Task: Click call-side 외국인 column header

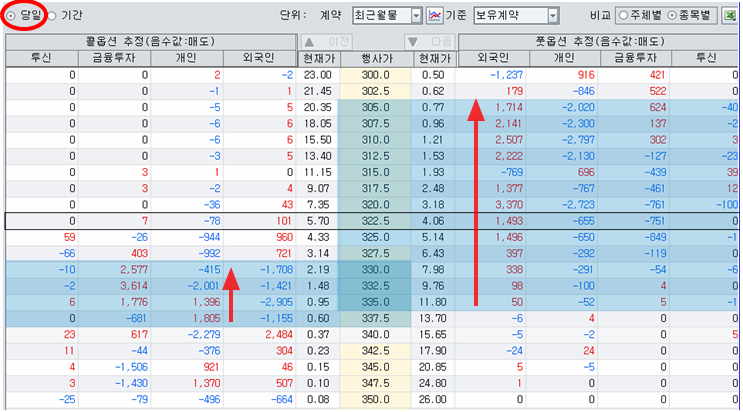Action: point(260,58)
